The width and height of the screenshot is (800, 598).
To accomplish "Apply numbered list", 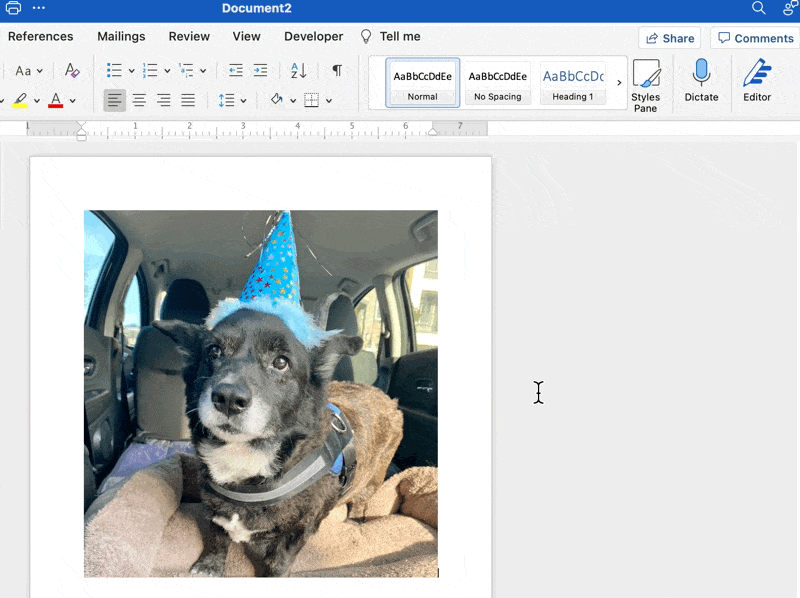I will [150, 70].
